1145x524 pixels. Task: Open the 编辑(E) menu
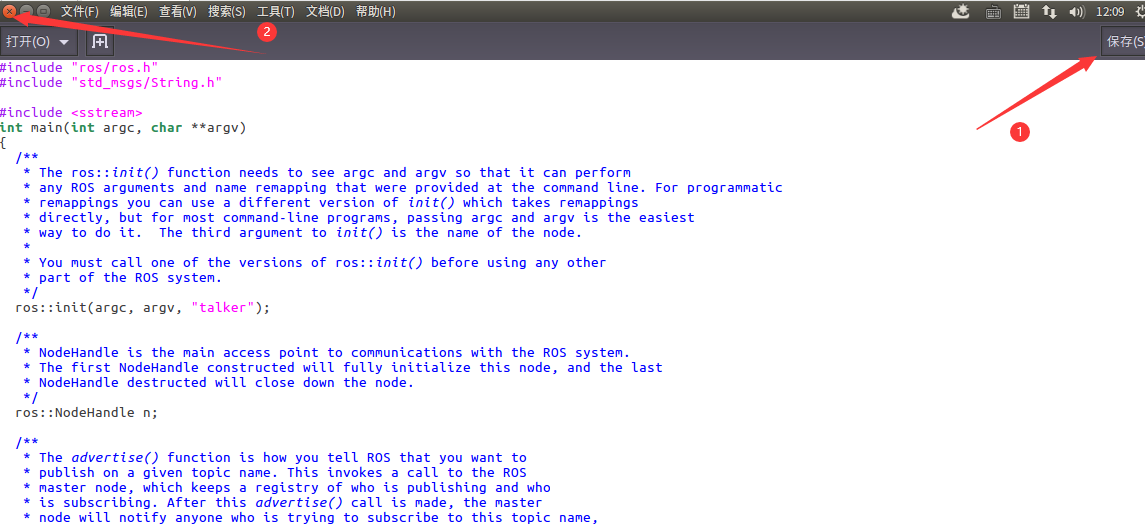[x=129, y=12]
